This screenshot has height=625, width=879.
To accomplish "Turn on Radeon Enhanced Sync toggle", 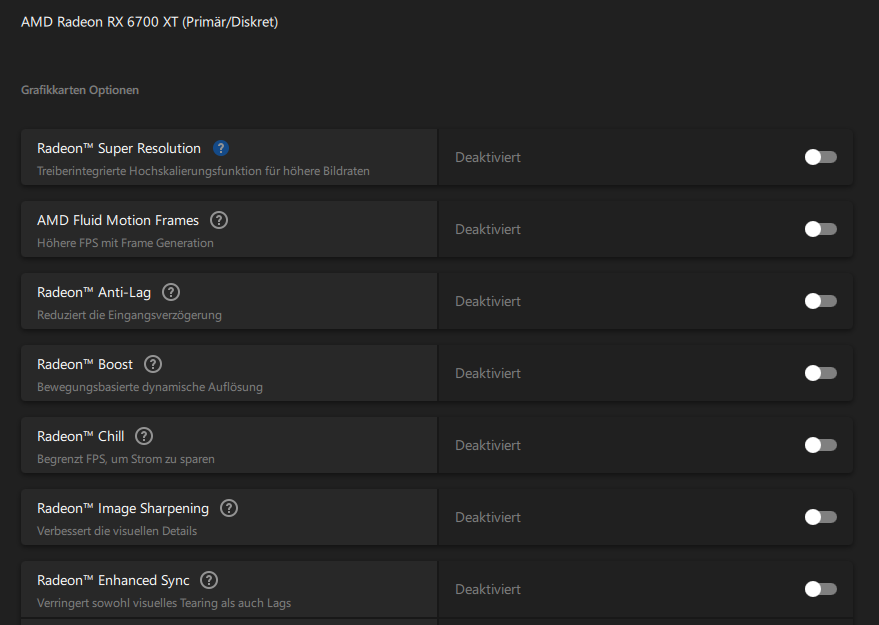I will tap(820, 589).
